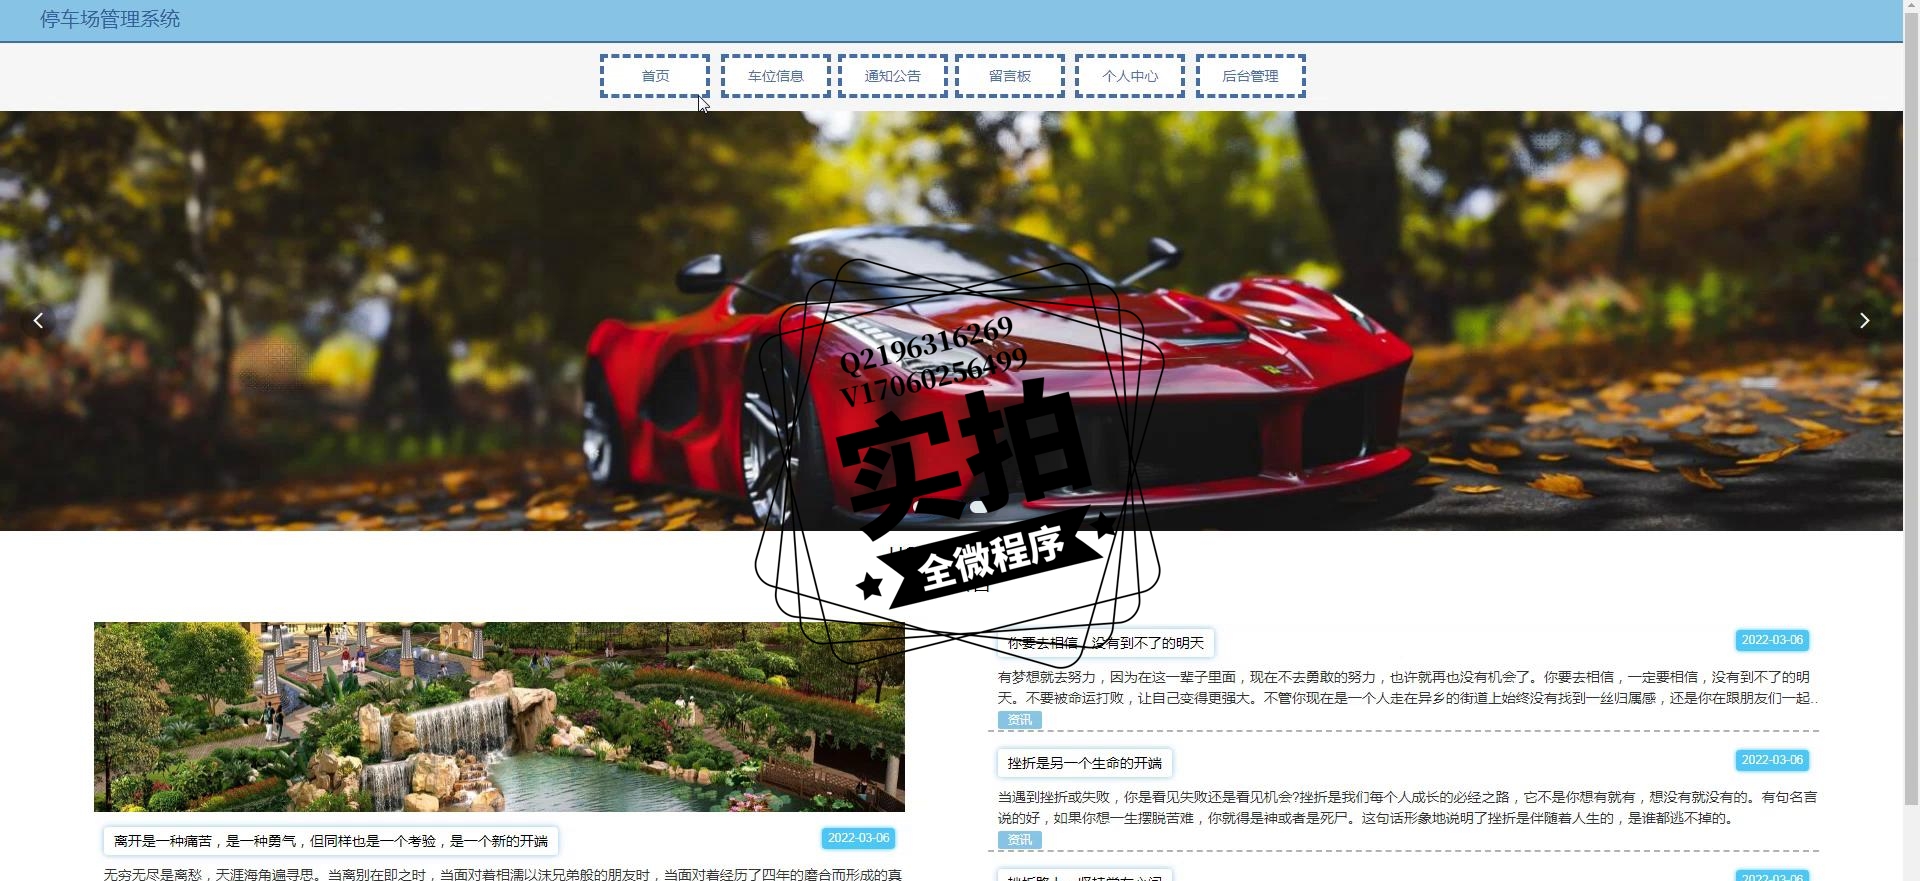Select 留言板 in the navigation bar

pyautogui.click(x=1010, y=76)
